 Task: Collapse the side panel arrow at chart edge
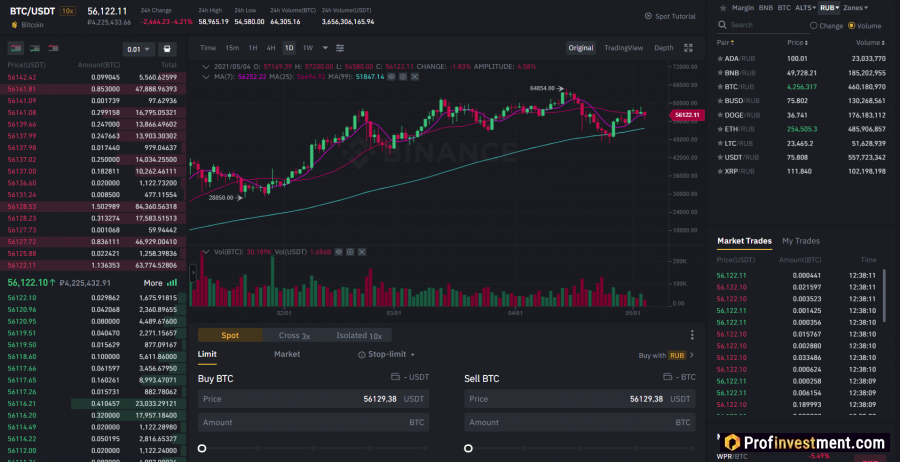click(x=193, y=273)
